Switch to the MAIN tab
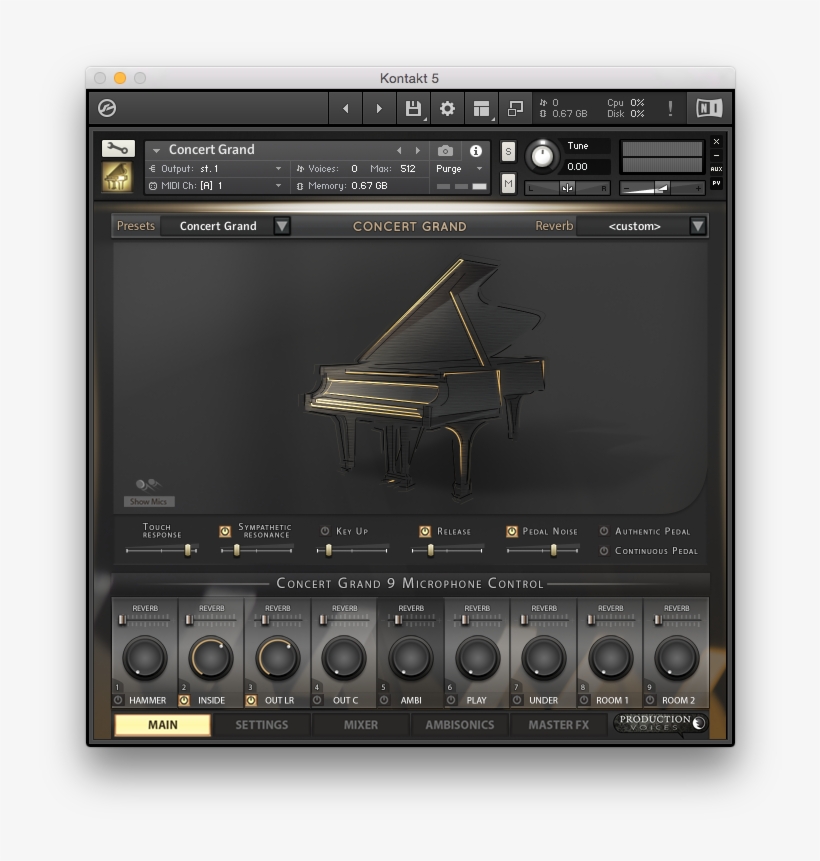Image resolution: width=820 pixels, height=861 pixels. pyautogui.click(x=163, y=724)
